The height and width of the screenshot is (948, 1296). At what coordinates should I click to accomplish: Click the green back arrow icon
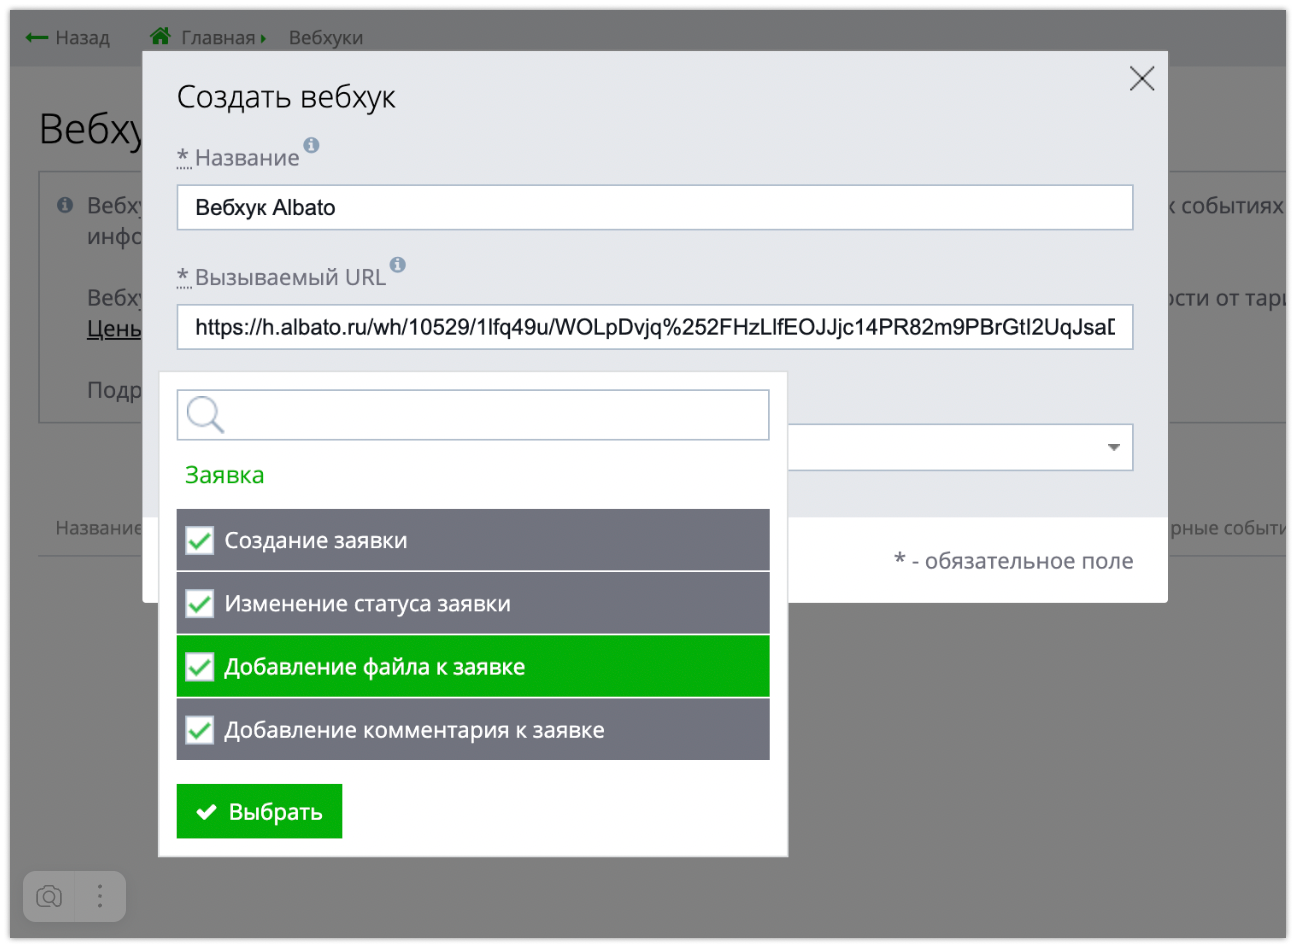tap(37, 38)
